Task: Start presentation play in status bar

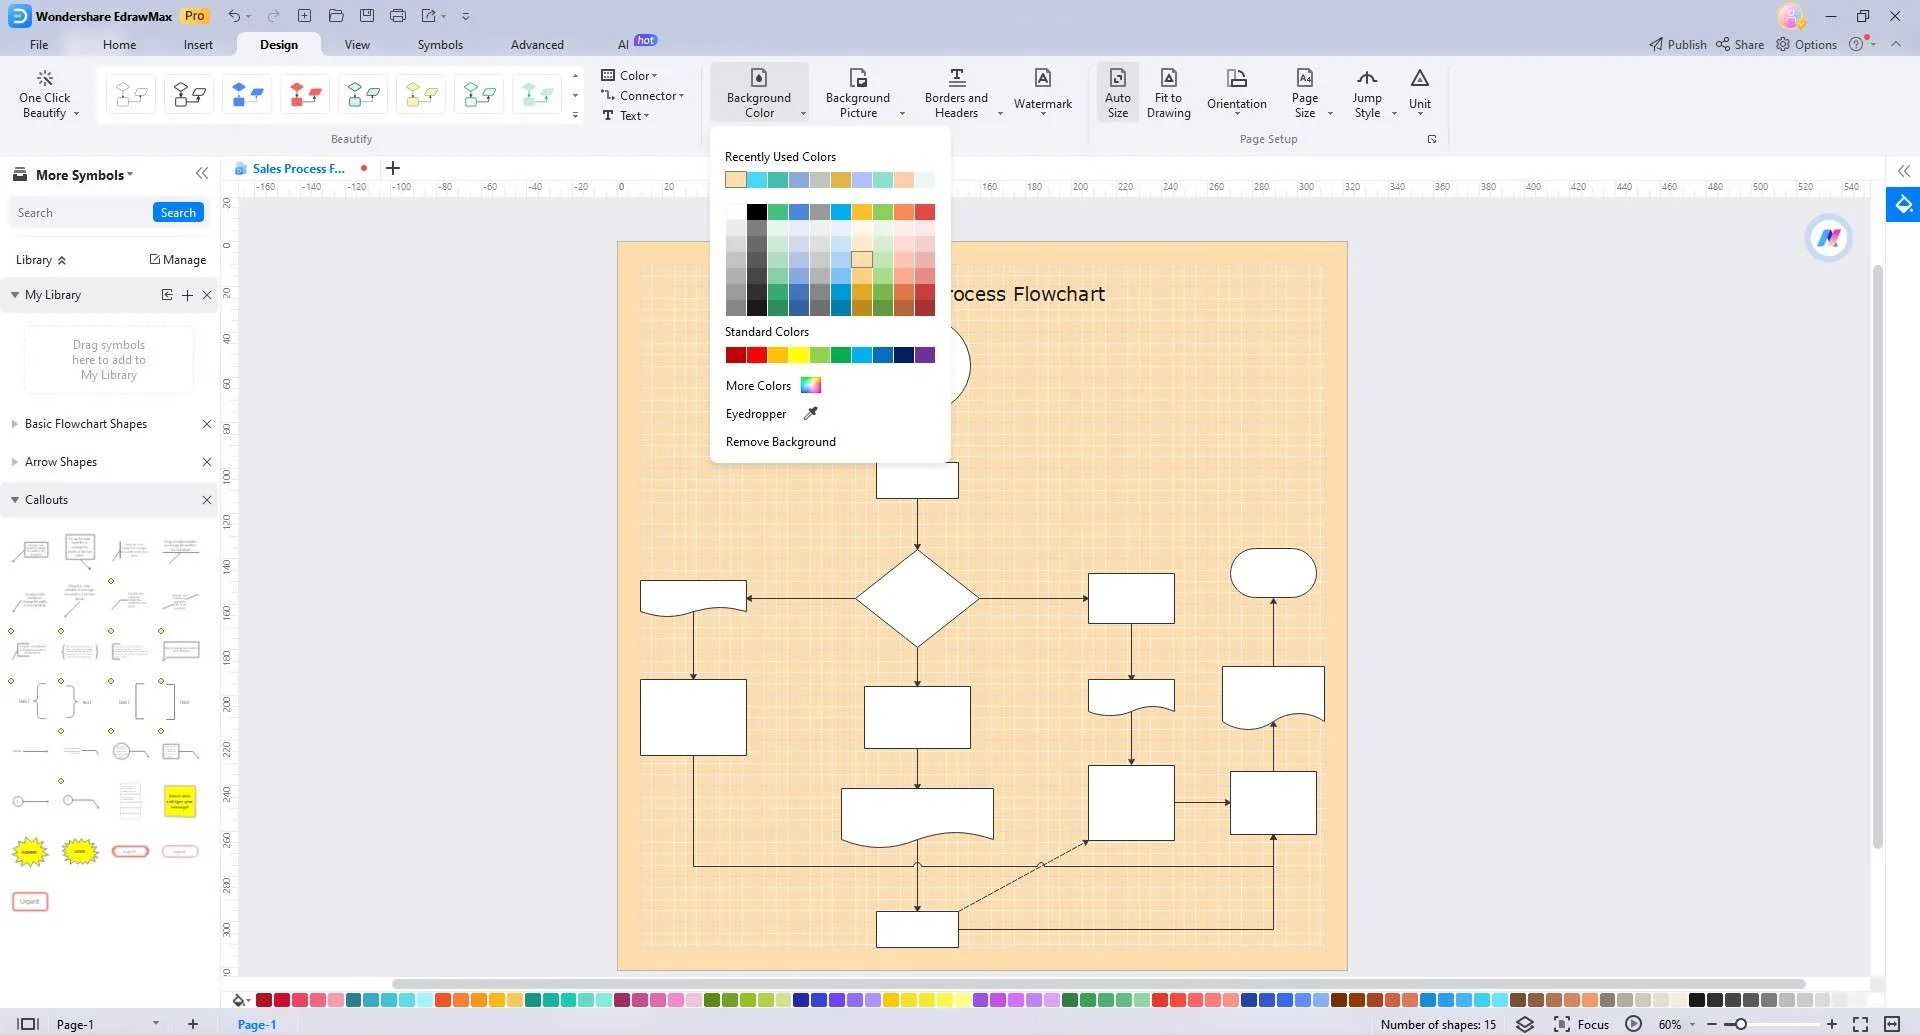Action: pos(1633,1024)
